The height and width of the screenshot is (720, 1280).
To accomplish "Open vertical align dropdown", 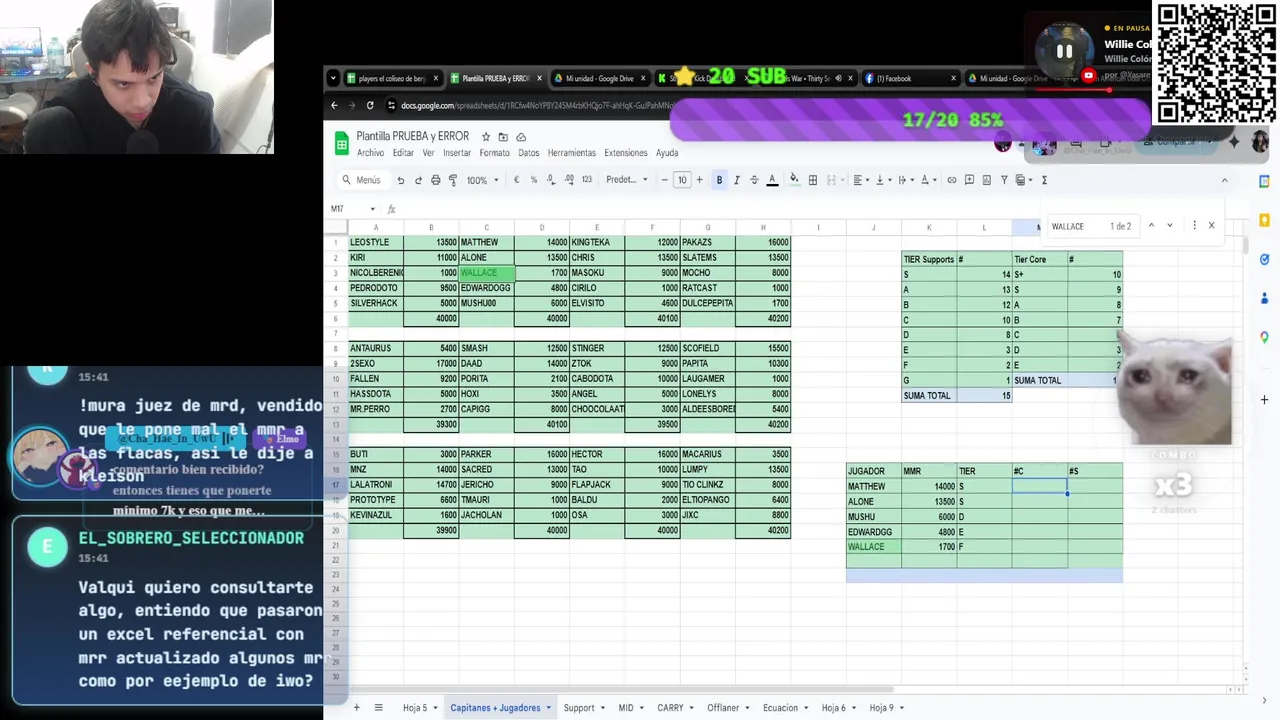I will [x=883, y=180].
